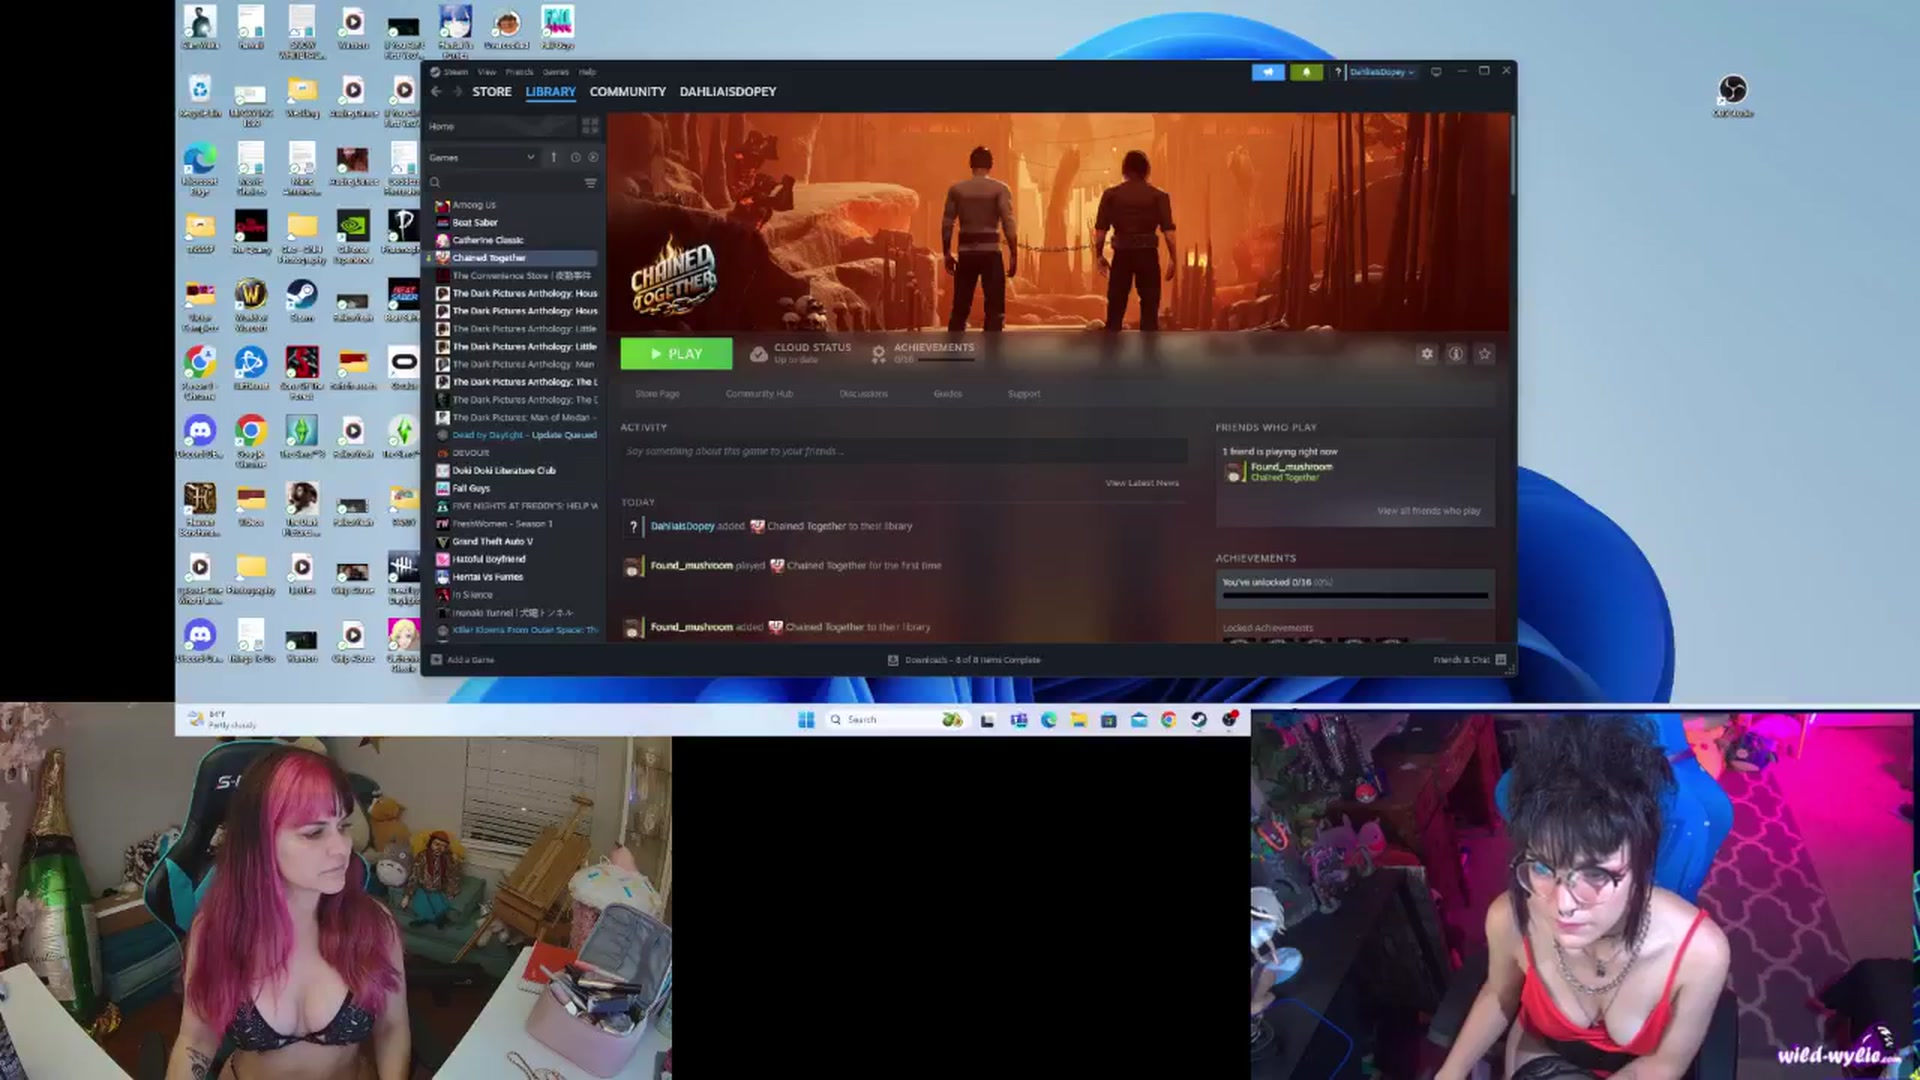
Task: Open the Store Page link
Action: click(x=657, y=394)
